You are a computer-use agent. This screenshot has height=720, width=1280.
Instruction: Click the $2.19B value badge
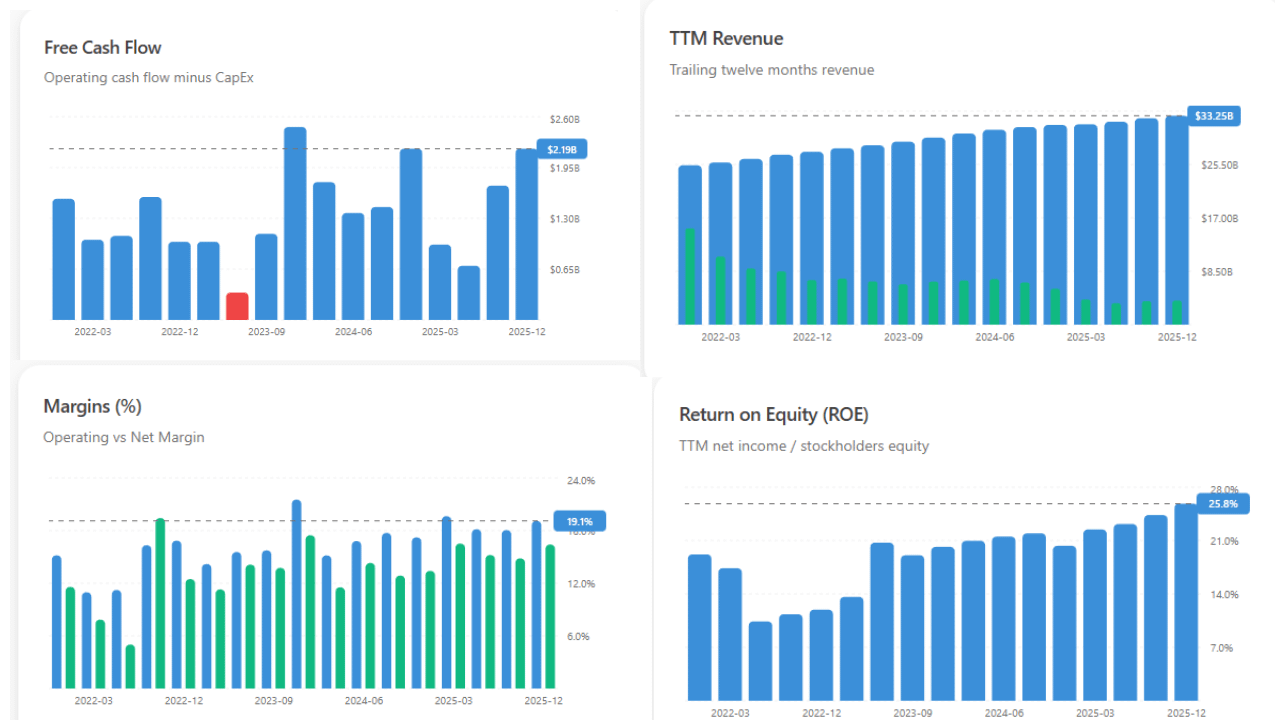(x=561, y=149)
